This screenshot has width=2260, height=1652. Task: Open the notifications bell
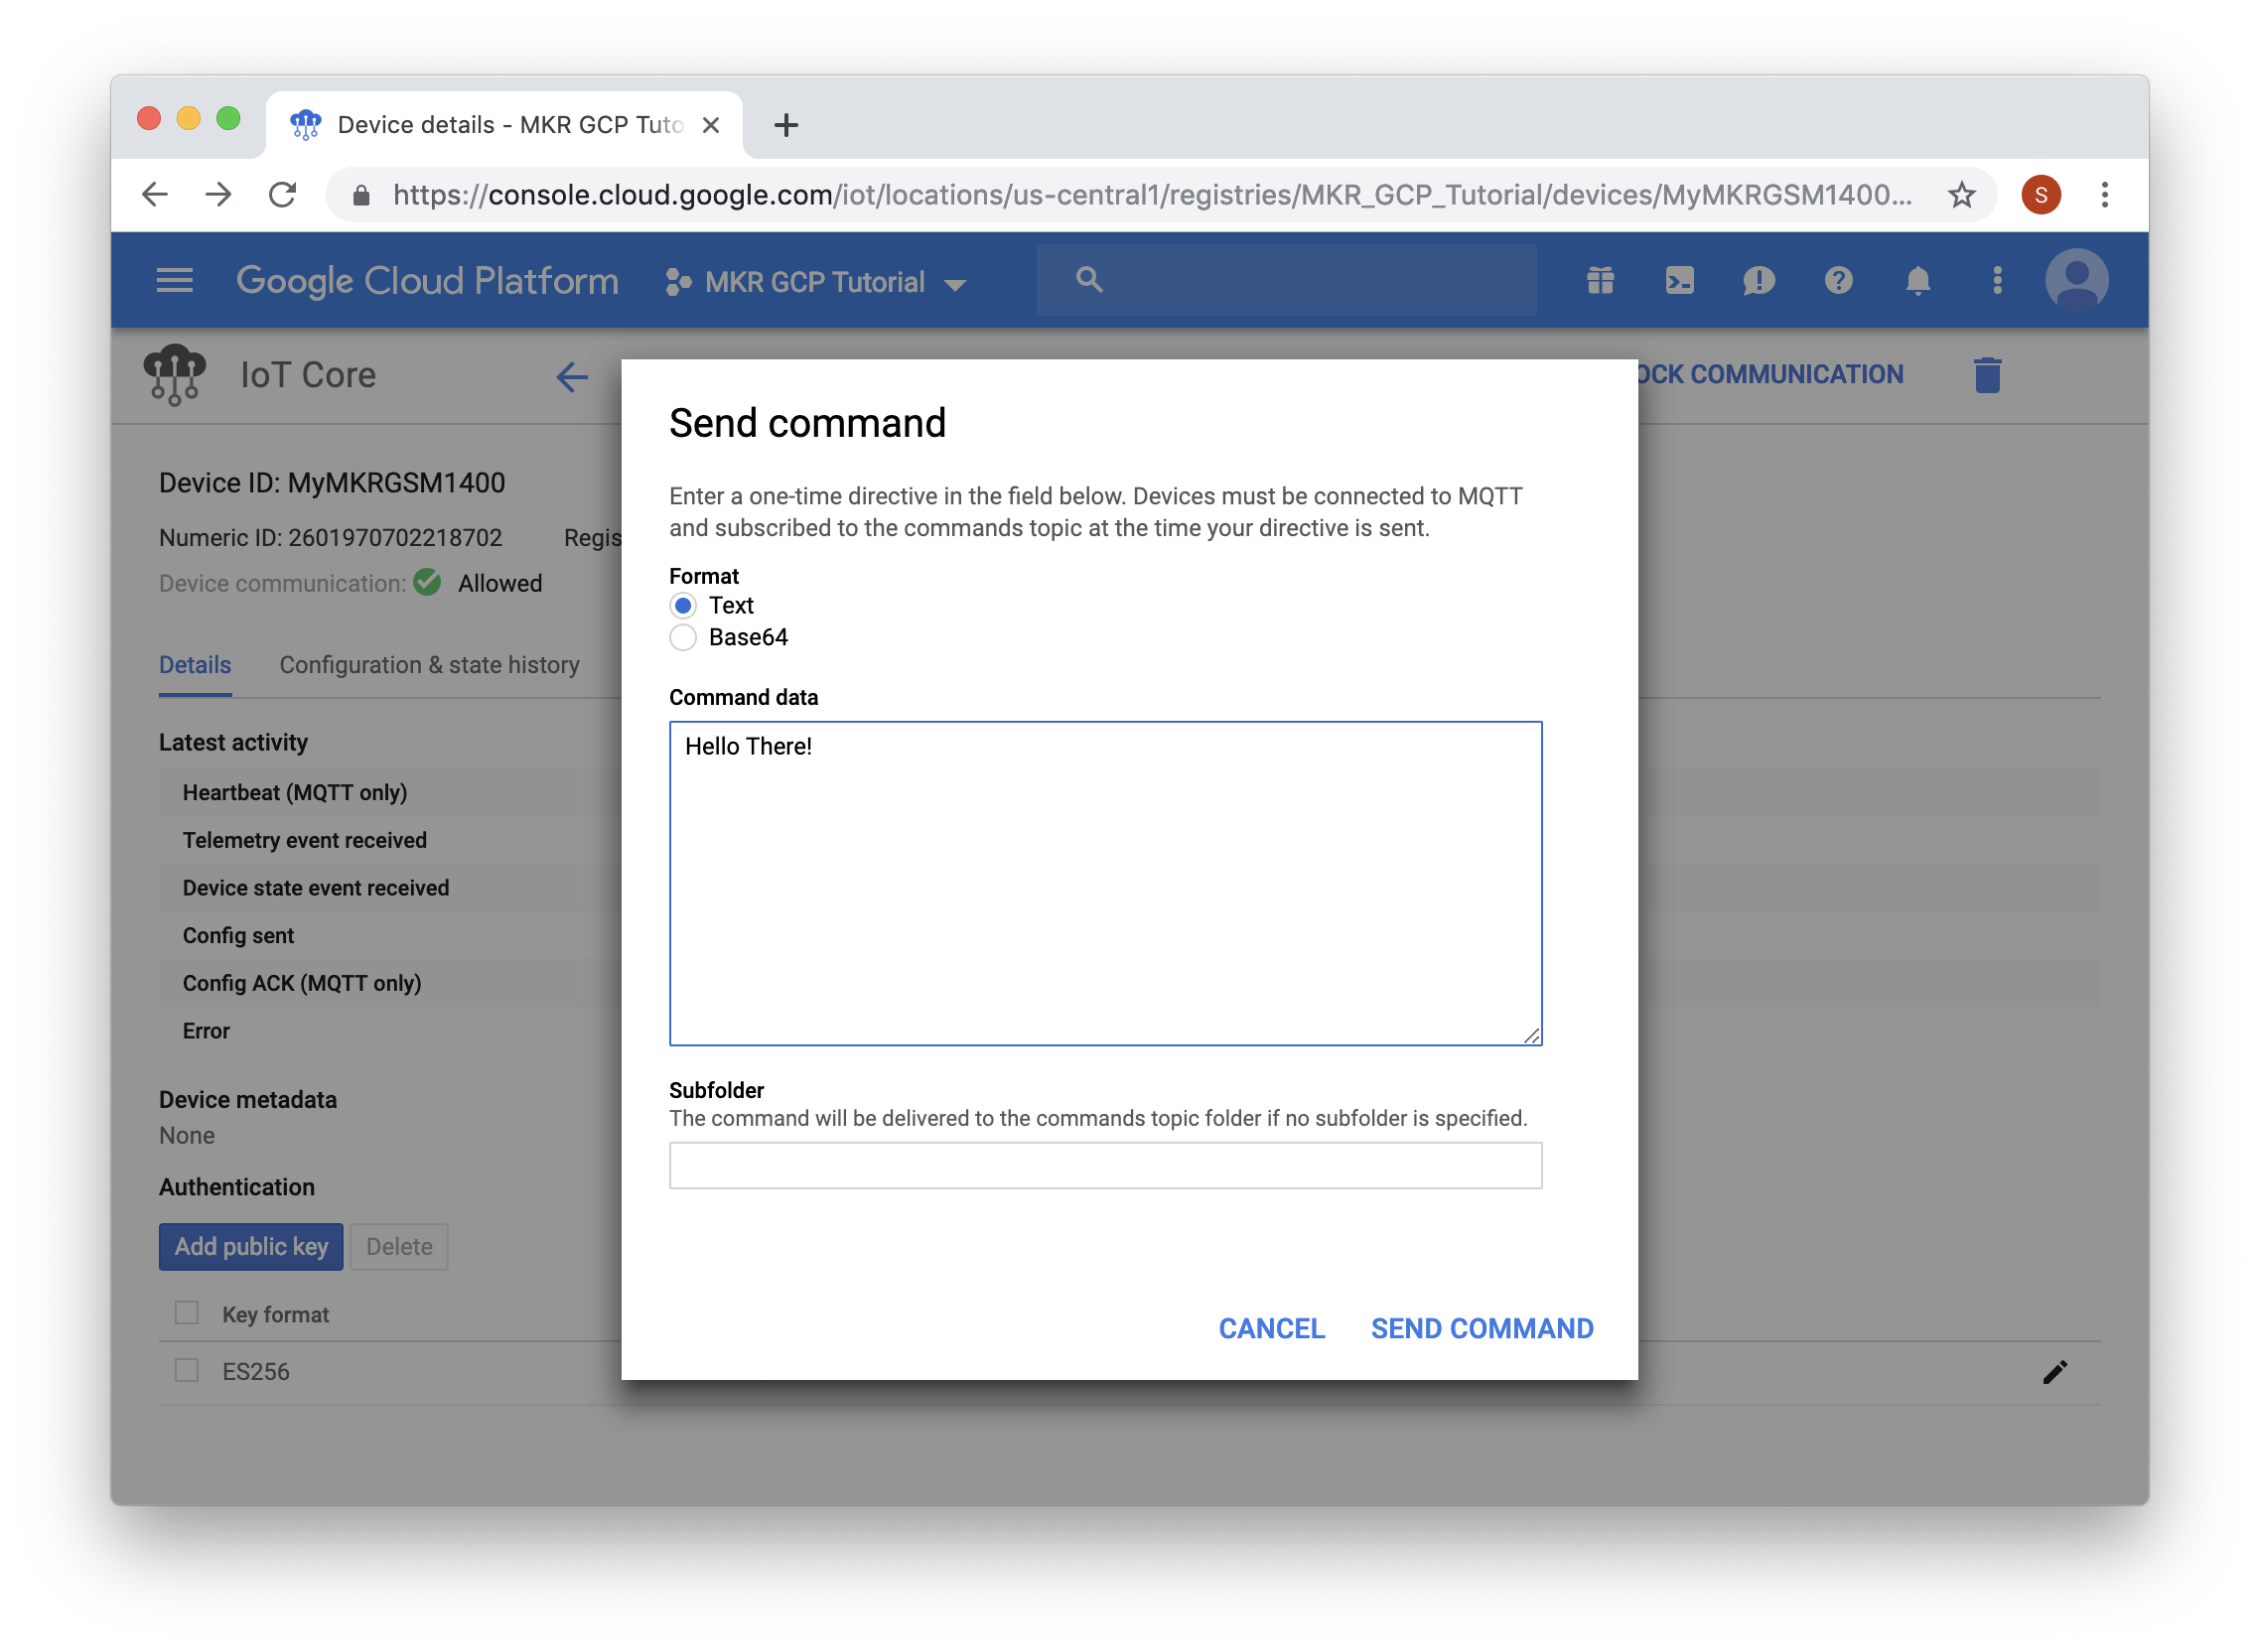click(1917, 281)
